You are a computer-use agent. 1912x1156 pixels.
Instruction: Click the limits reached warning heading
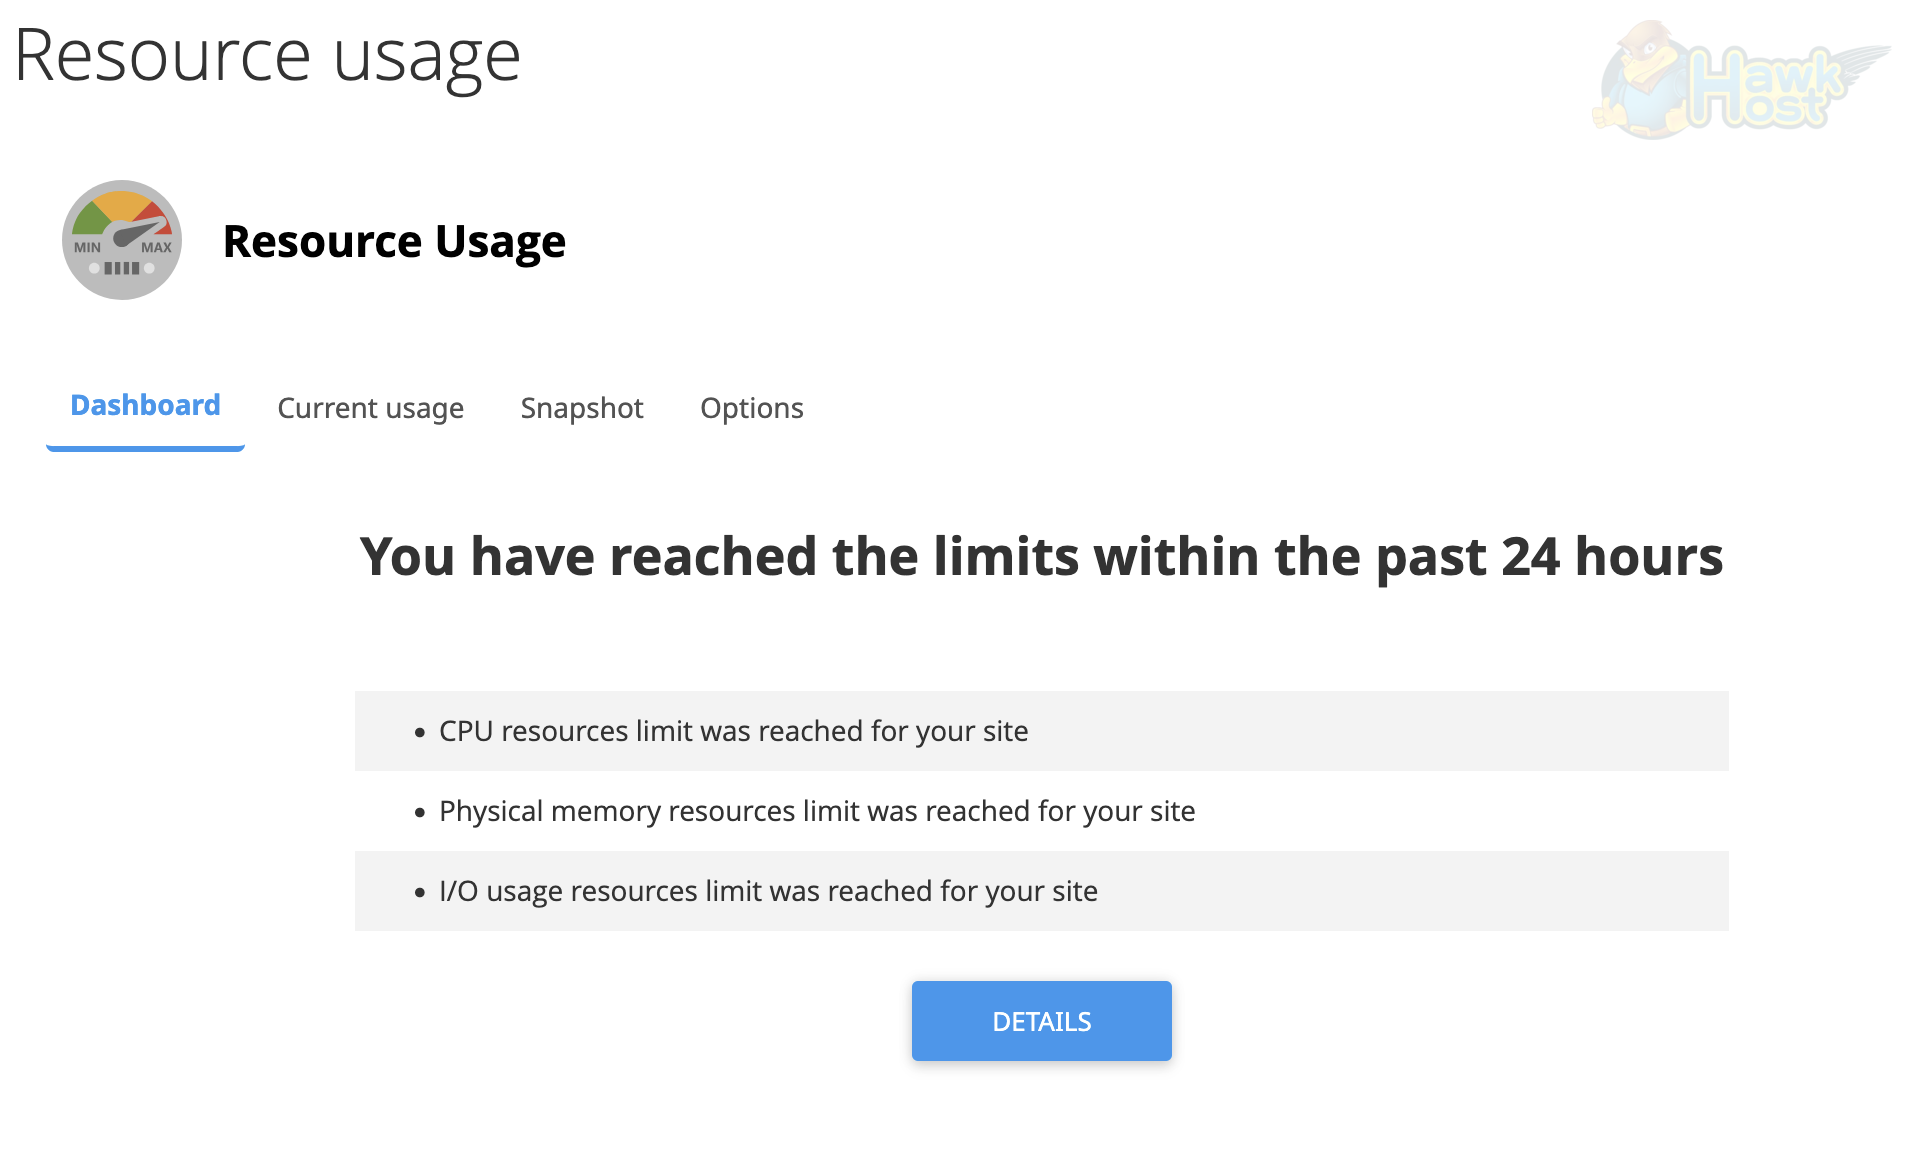1042,557
